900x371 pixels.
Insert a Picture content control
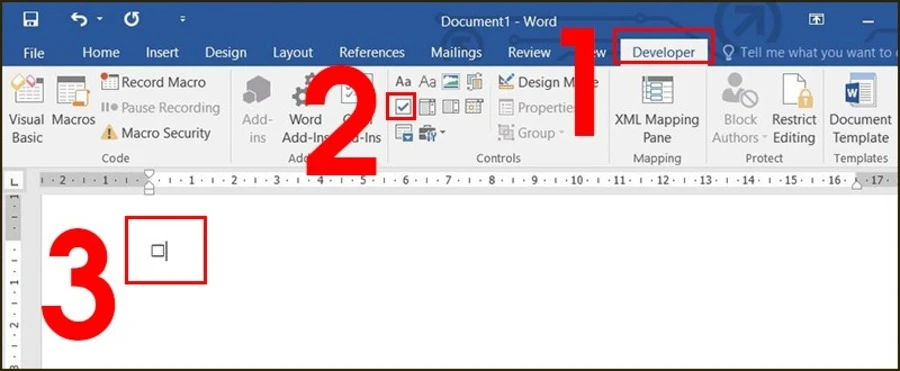point(451,82)
